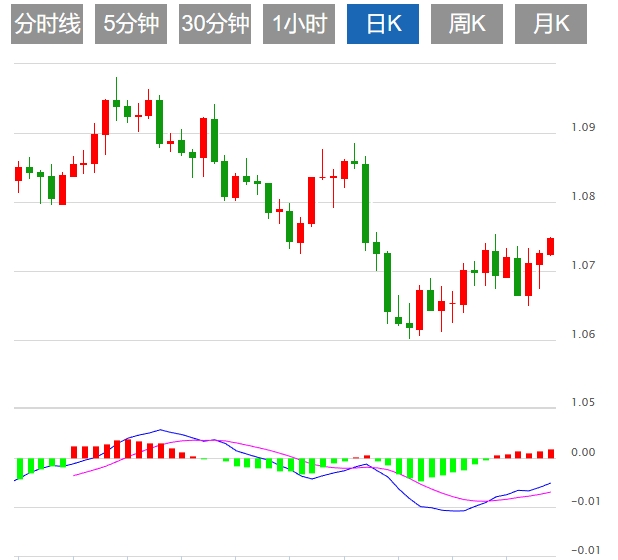The image size is (618, 560).
Task: Click the 1.08 price axis label
Action: click(583, 197)
